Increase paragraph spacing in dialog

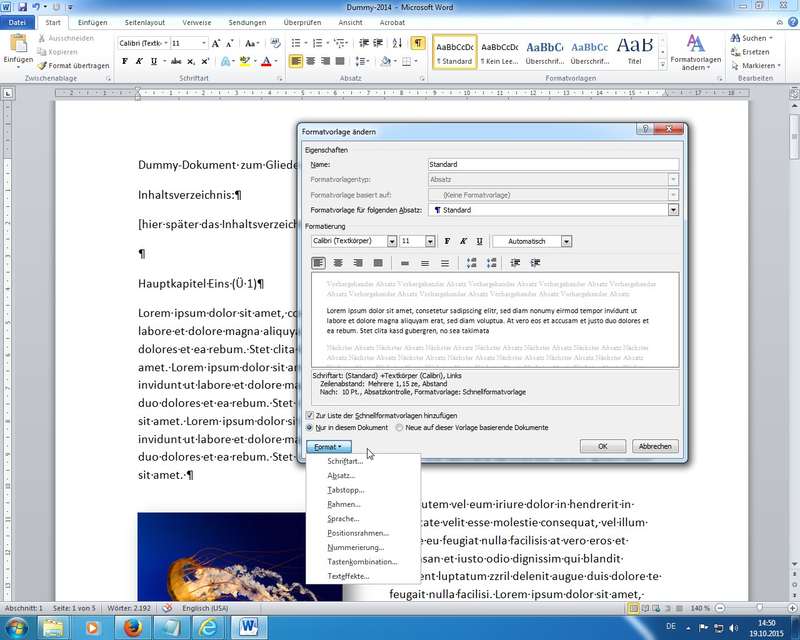click(471, 263)
